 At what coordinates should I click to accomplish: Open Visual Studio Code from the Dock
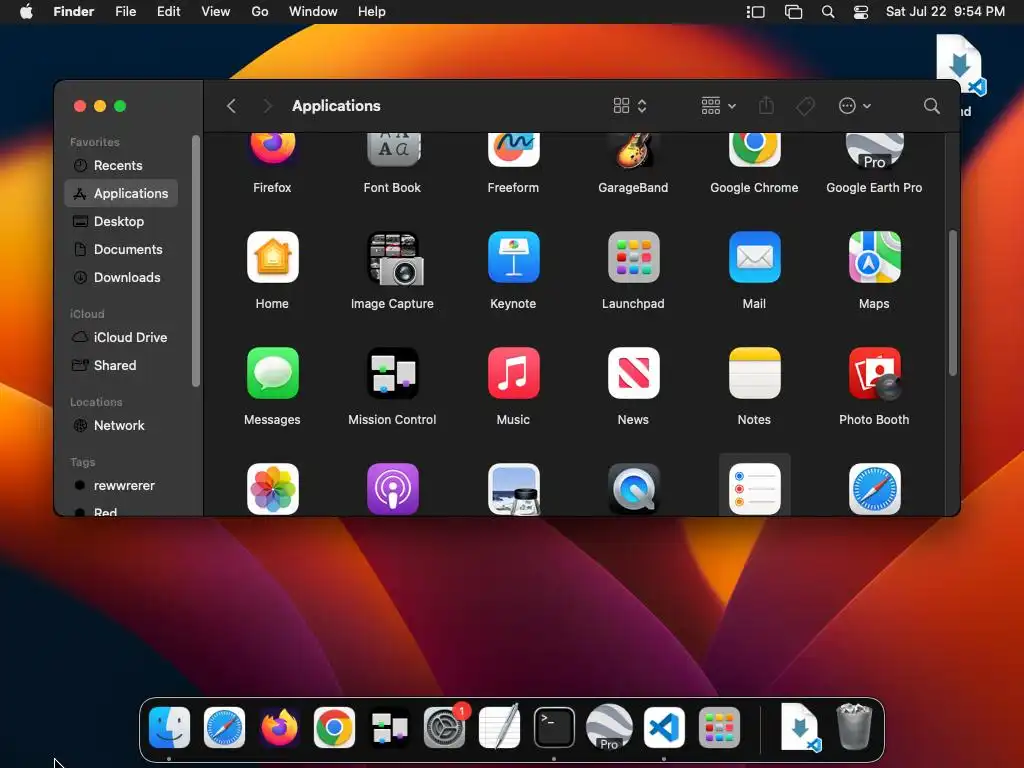coord(664,728)
